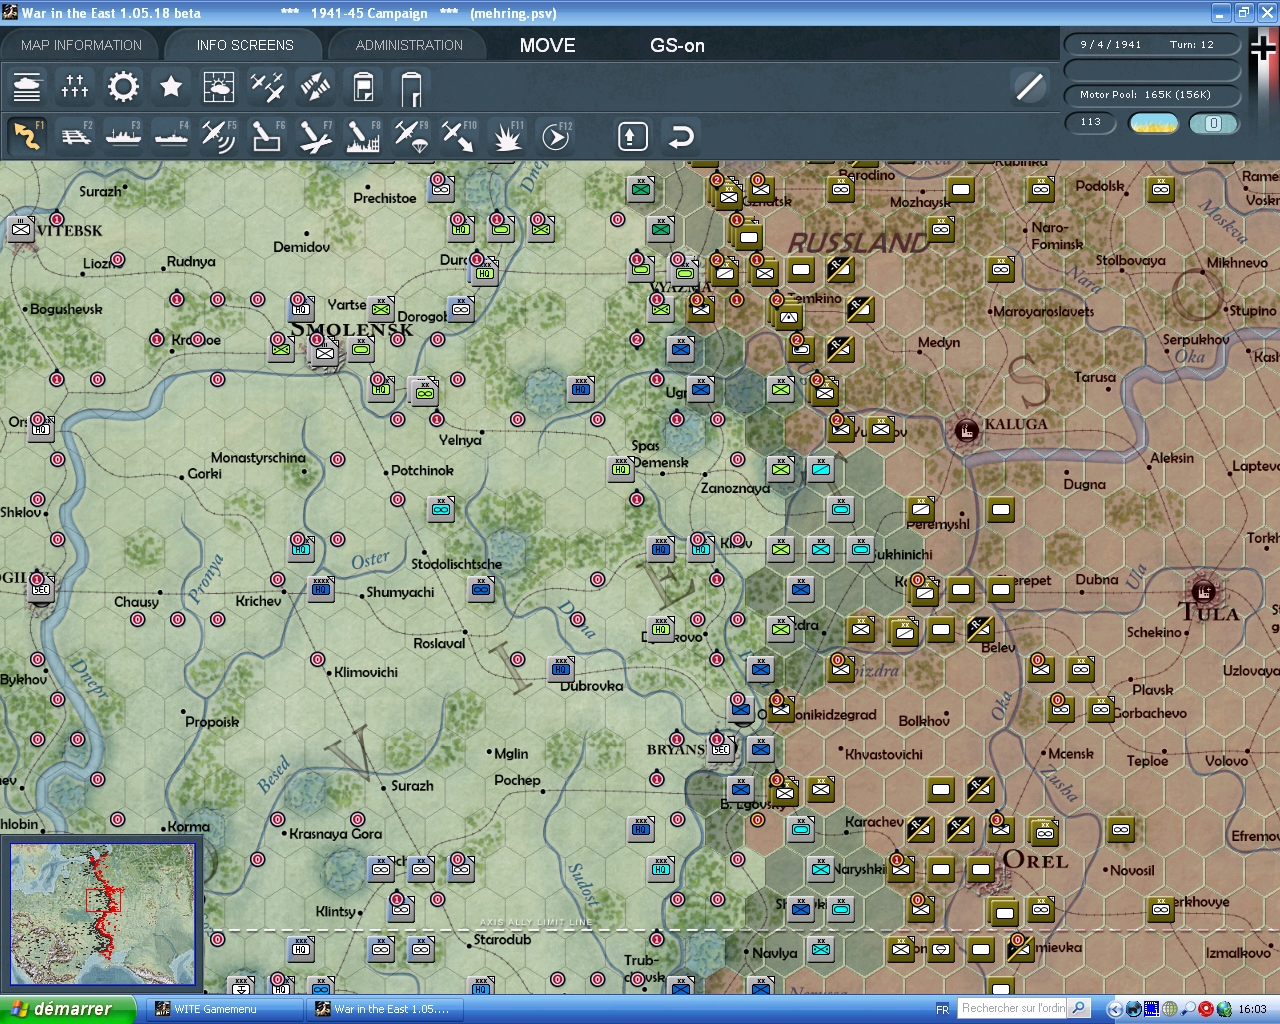
Task: Select the HQ unit at Vitebsk
Action: 21,229
